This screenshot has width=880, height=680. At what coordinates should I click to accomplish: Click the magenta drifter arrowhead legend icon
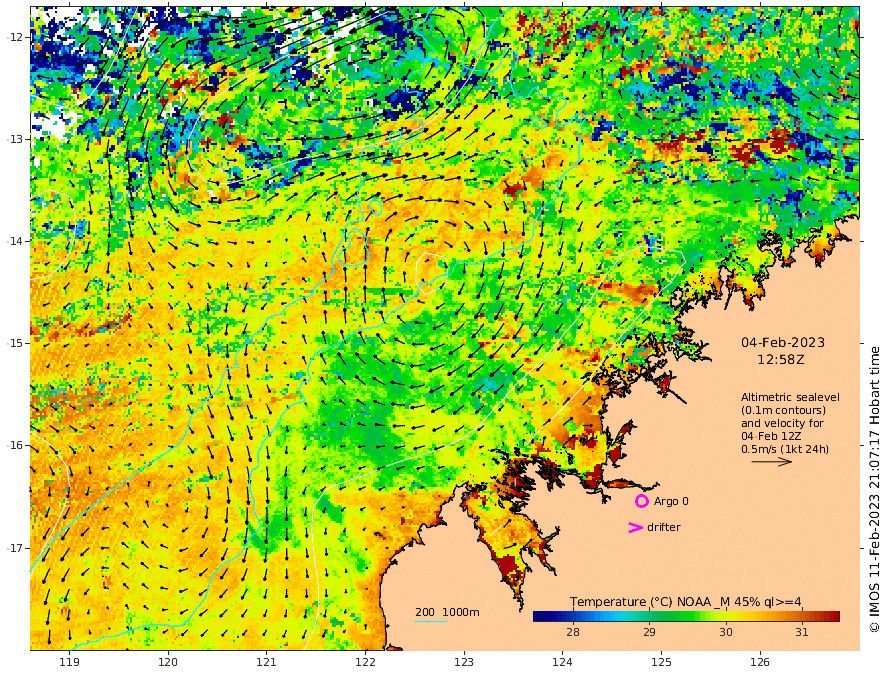pos(635,527)
